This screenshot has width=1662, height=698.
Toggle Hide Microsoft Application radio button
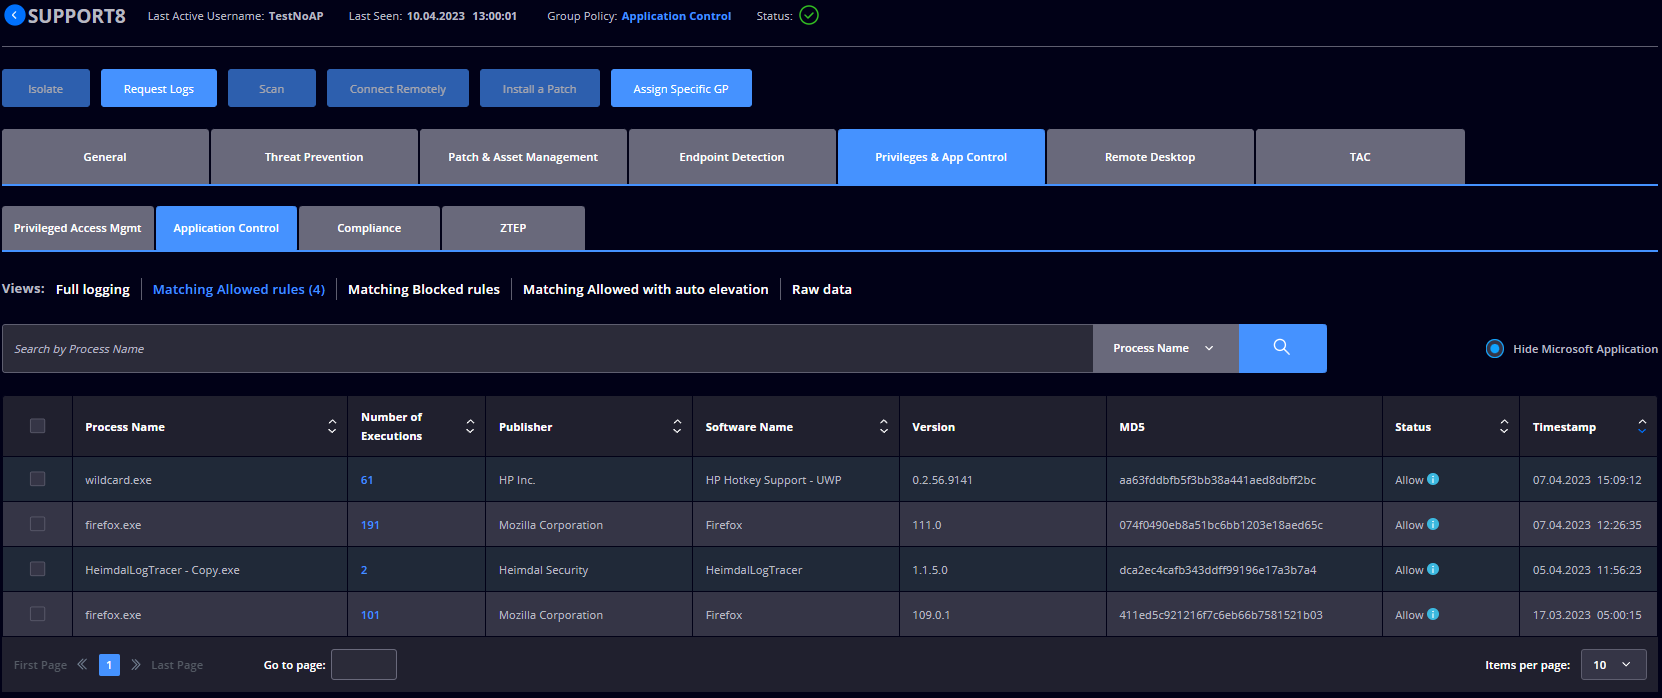(1495, 349)
